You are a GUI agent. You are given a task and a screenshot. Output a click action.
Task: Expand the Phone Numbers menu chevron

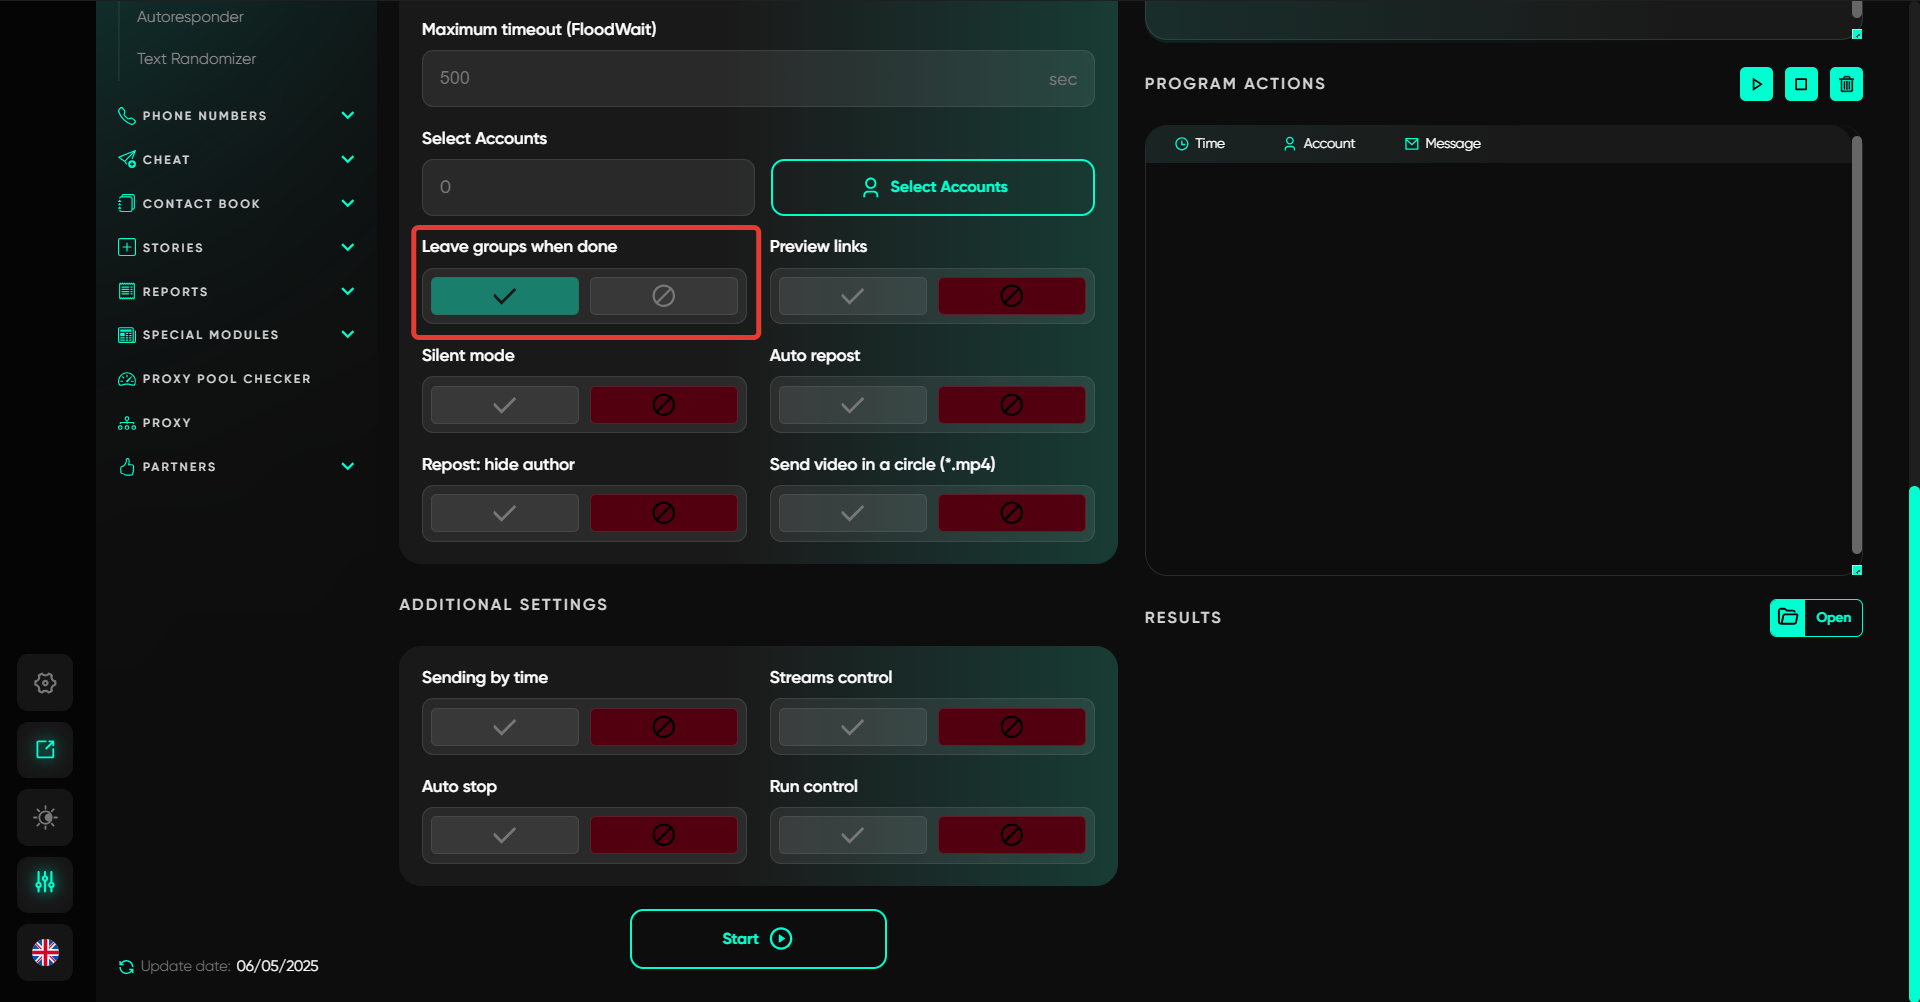click(x=347, y=116)
